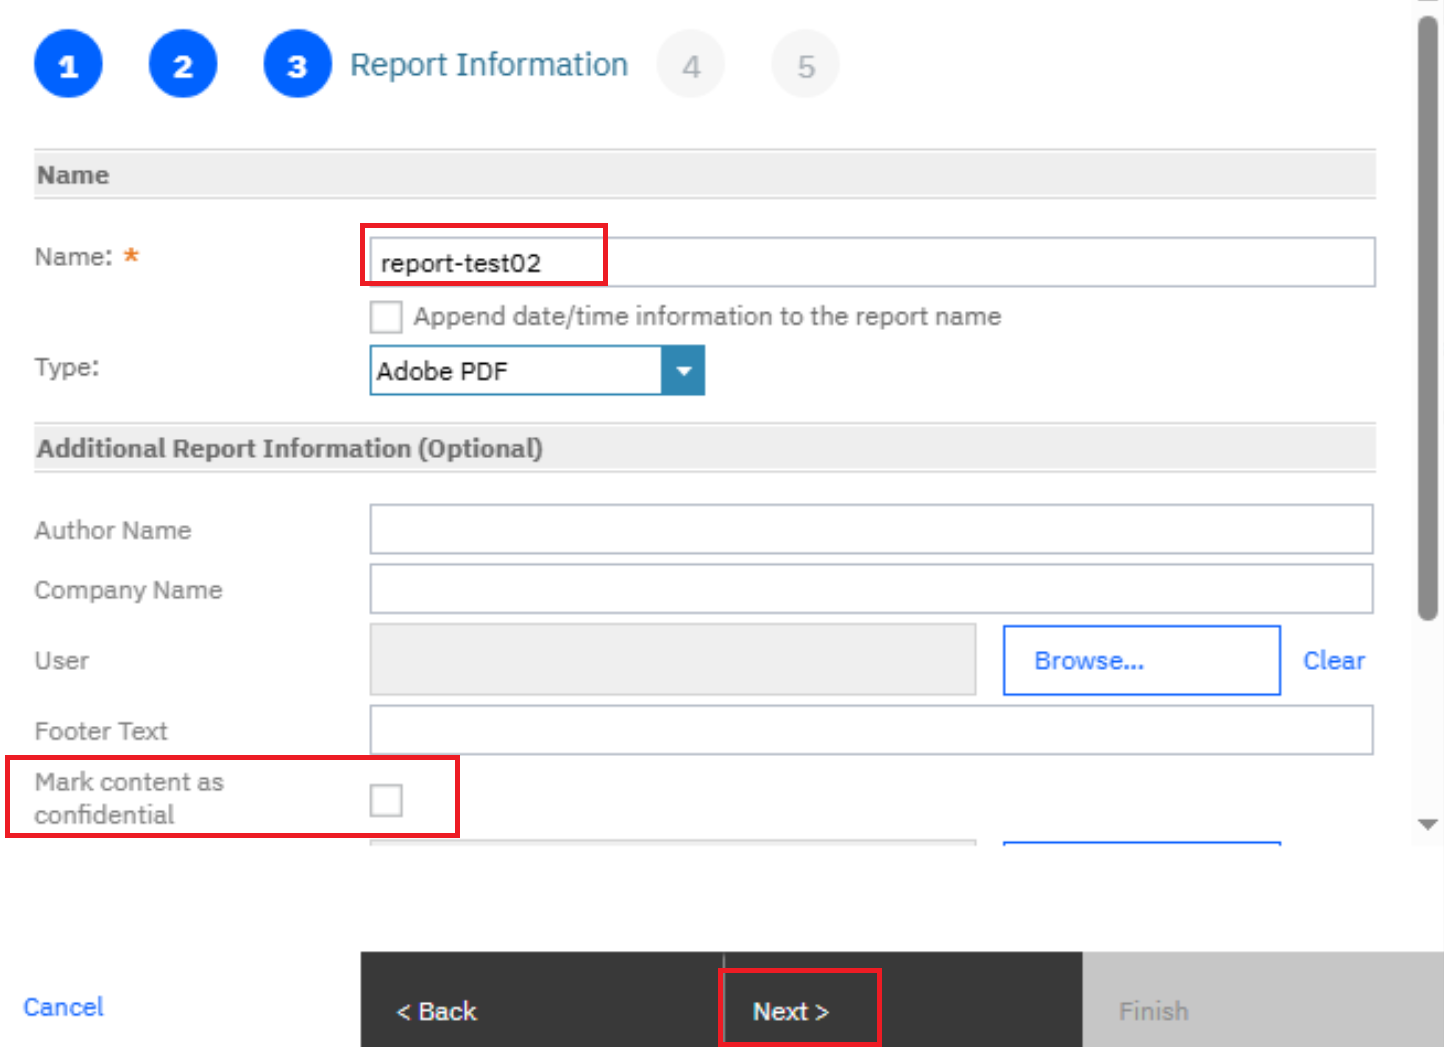1444x1047 pixels.
Task: Click the Adobe PDF type combo box
Action: point(515,371)
